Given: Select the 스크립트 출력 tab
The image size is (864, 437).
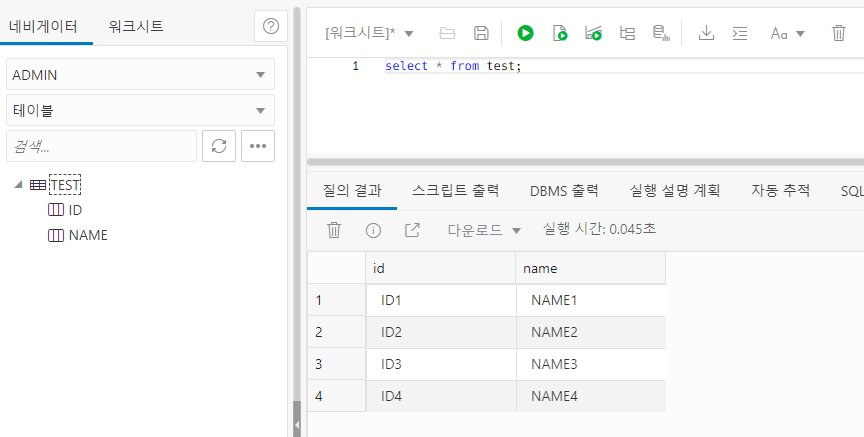Looking at the screenshot, I should click(456, 191).
